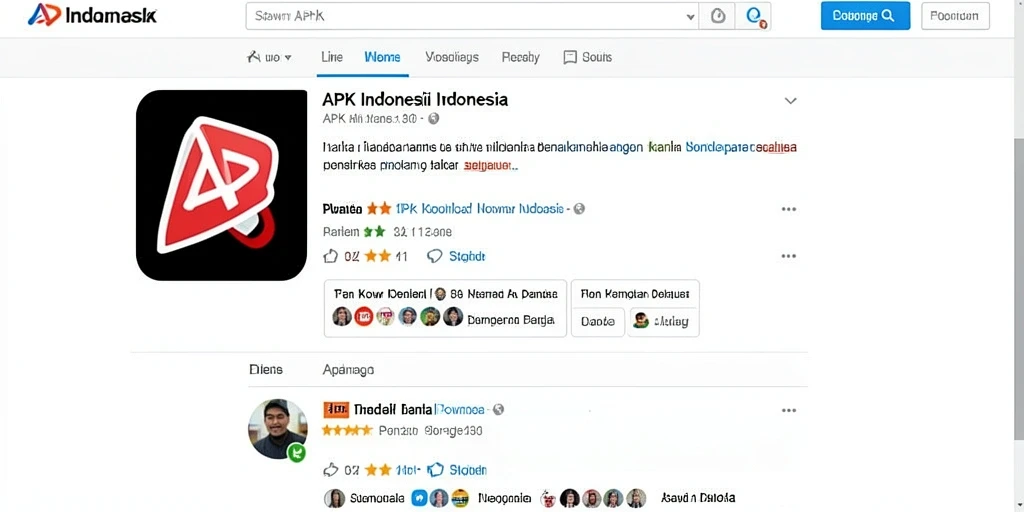Expand the chevron beside APK Indonesia title
Image resolution: width=1024 pixels, height=512 pixels.
point(790,101)
